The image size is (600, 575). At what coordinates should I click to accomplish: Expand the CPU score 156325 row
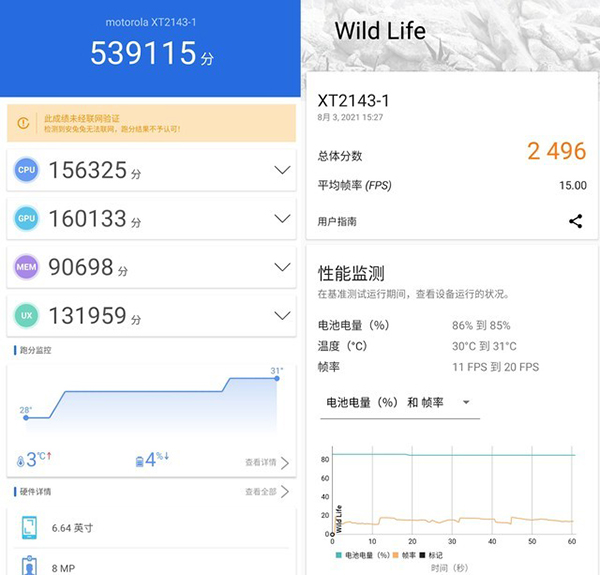click(281, 171)
